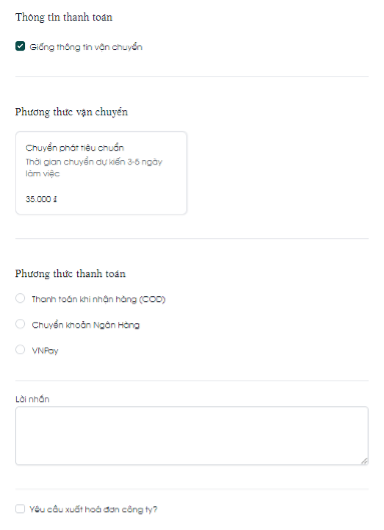Choose the 'Chuyển khoản Ngân Hàng' radio button
Viewport: 384px width, 530px height.
point(20,324)
